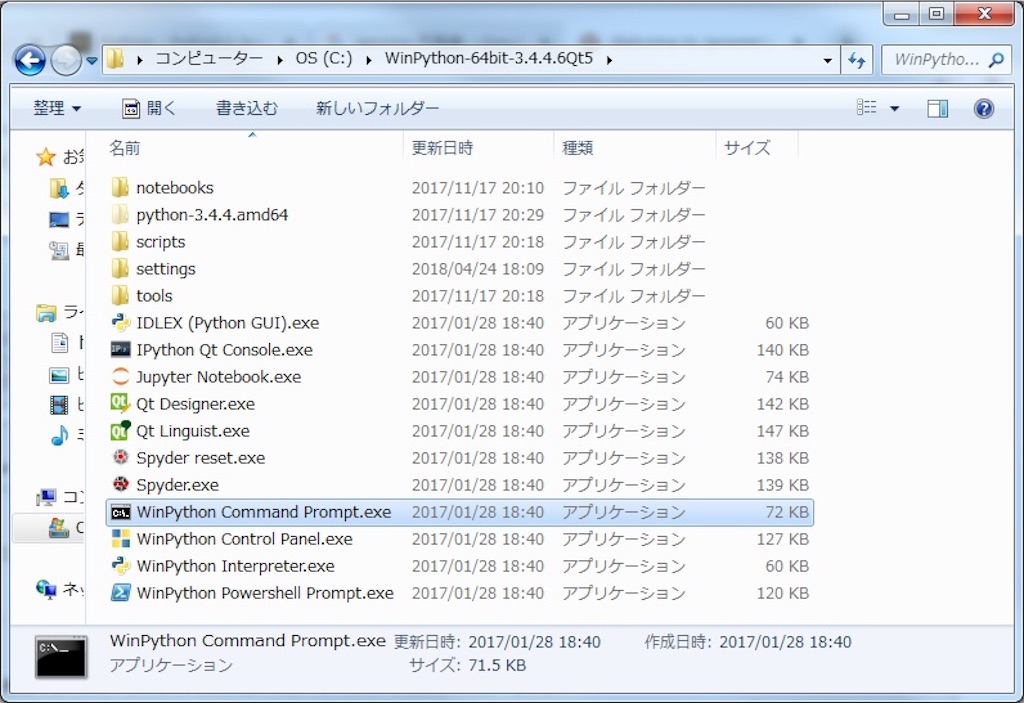Select コンピューター in the address path
This screenshot has width=1024, height=703.
(x=209, y=59)
